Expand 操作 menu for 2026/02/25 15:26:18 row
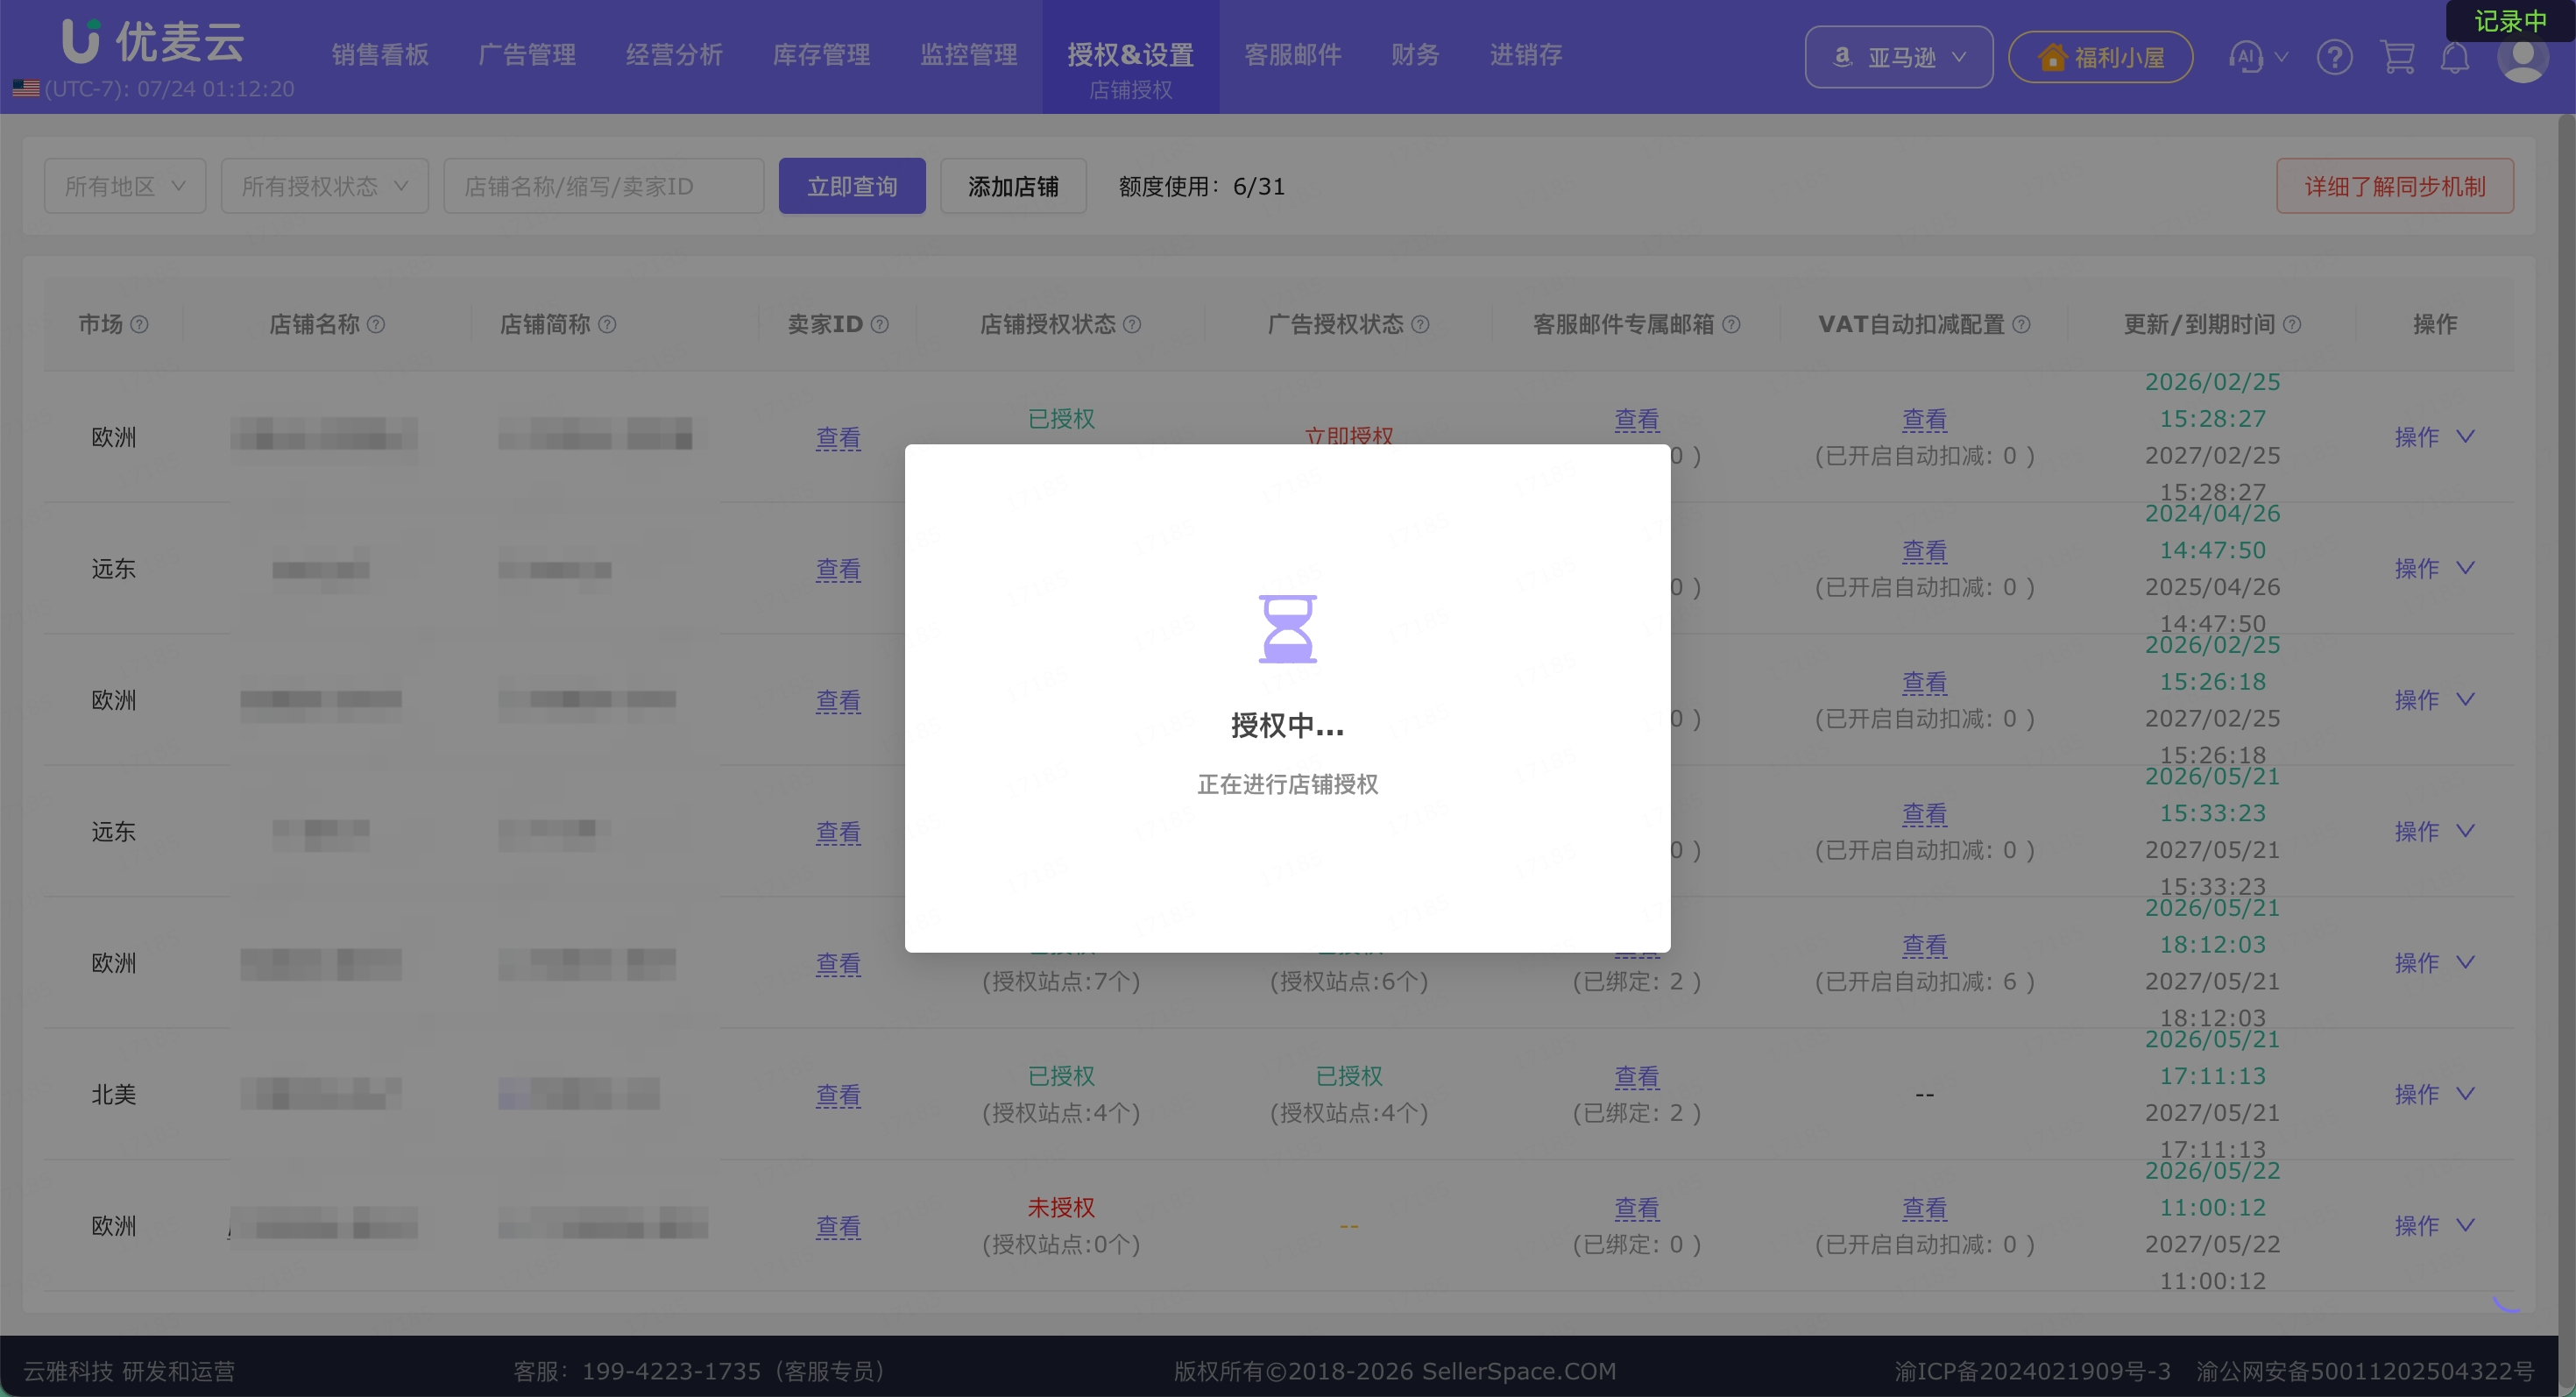This screenshot has width=2576, height=1397. point(2434,700)
